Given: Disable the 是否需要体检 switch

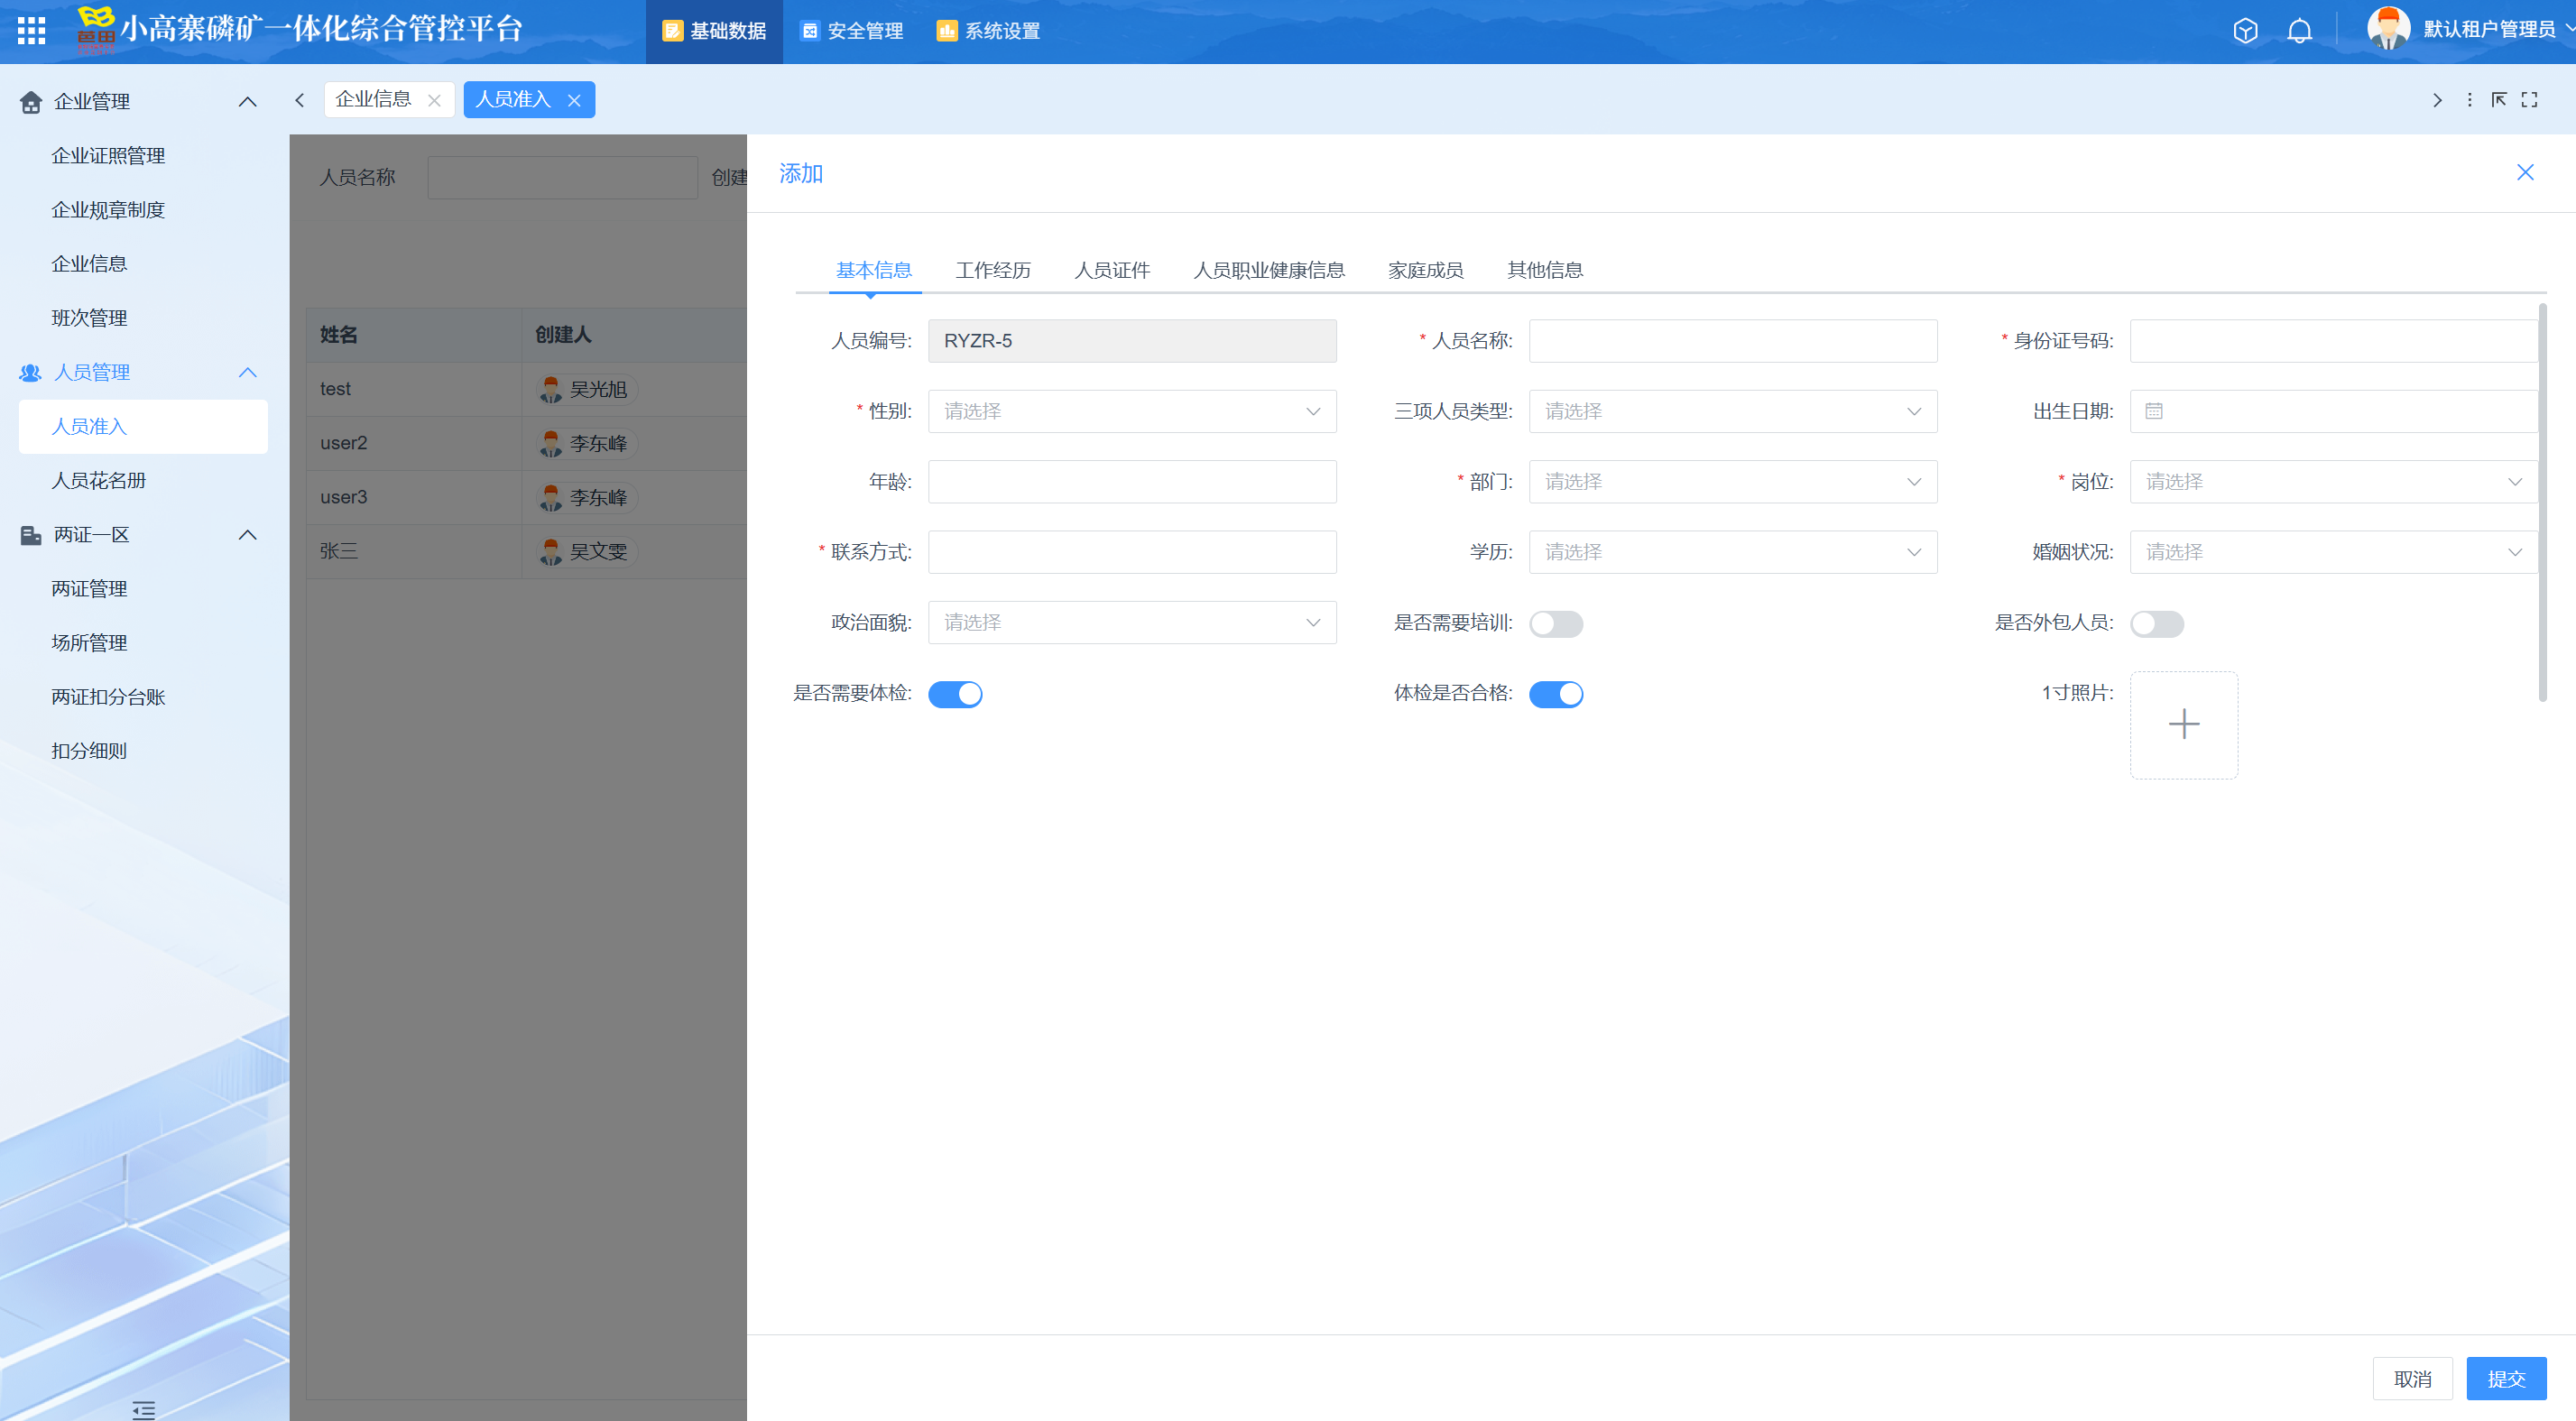Looking at the screenshot, I should click(x=955, y=694).
